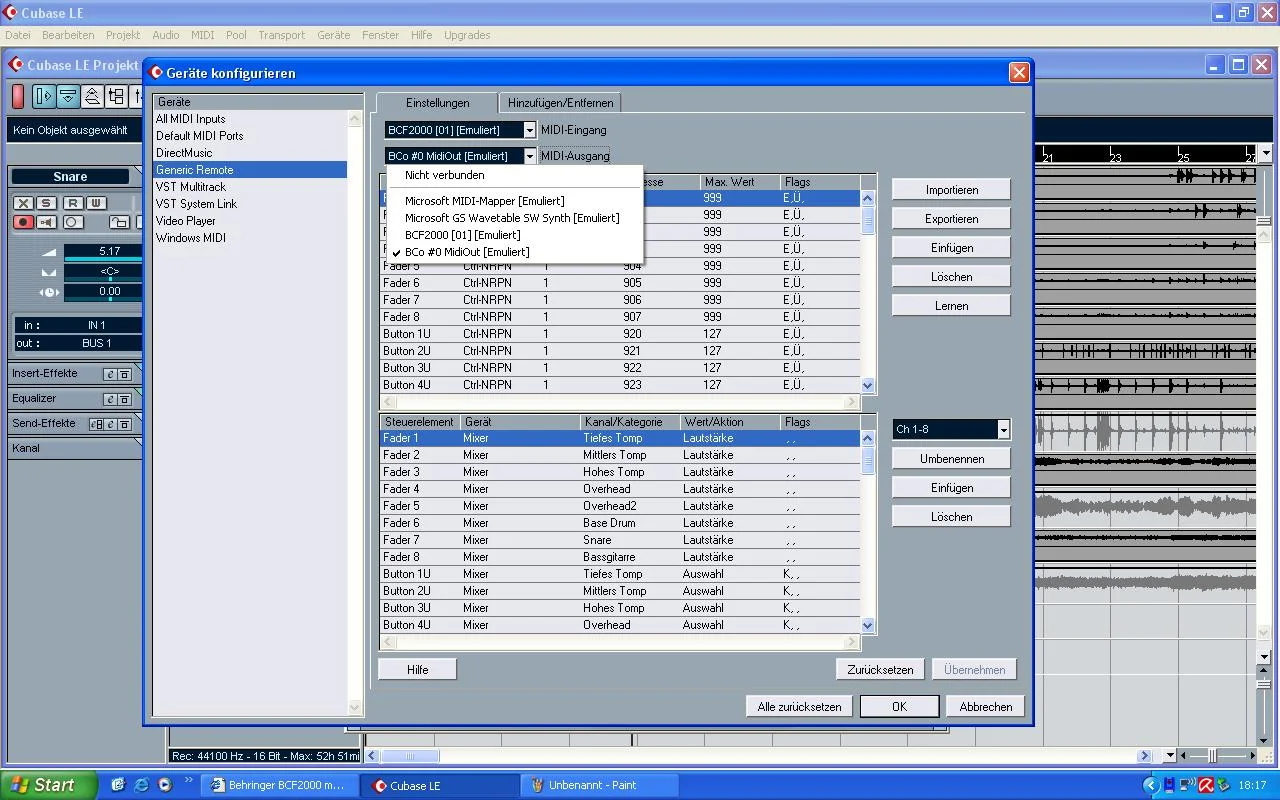The width and height of the screenshot is (1280, 800).
Task: Select VST Multitrack in Geräte list
Action: pos(191,187)
